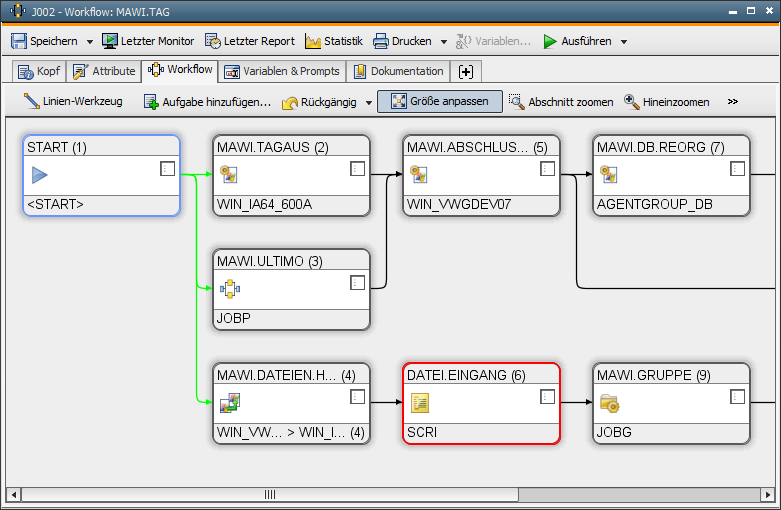781x510 pixels.
Task: Maximize the workflow window
Action: pos(751,10)
